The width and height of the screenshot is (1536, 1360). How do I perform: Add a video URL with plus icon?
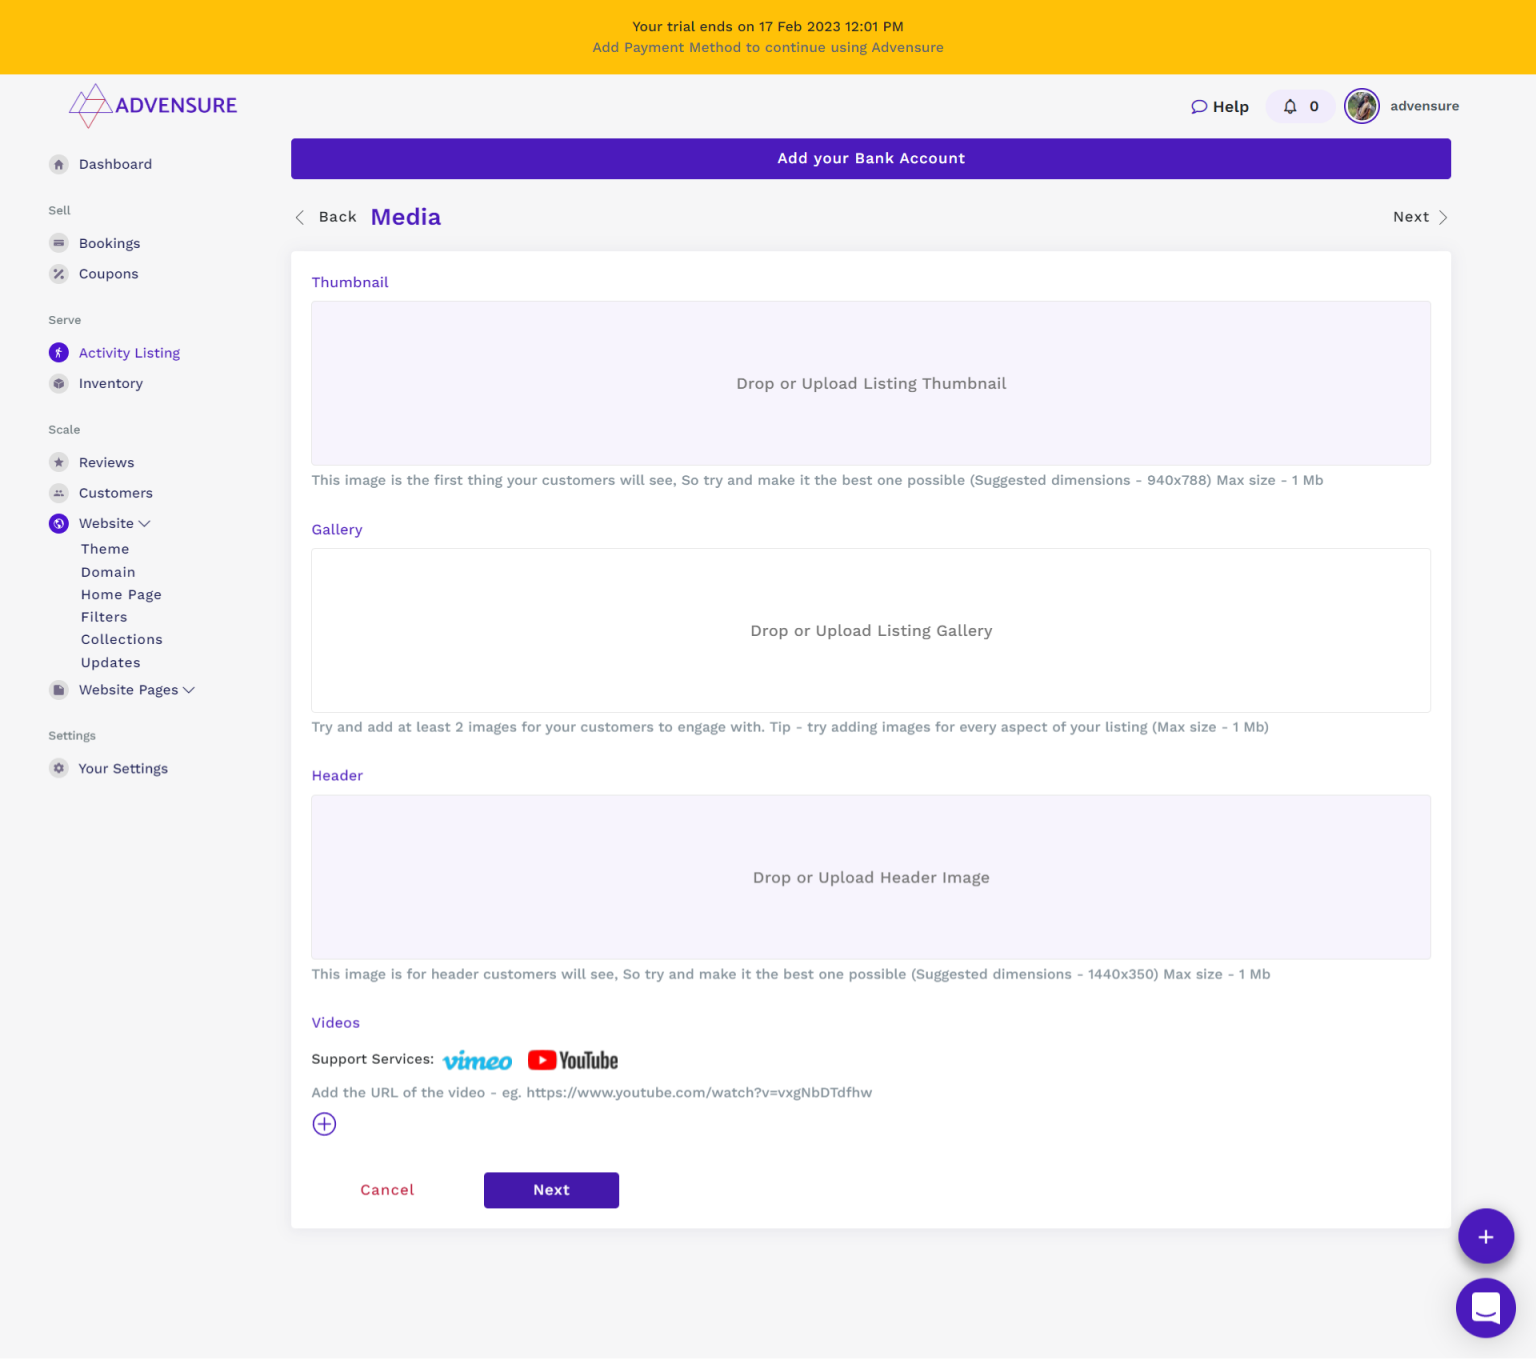(x=324, y=1124)
